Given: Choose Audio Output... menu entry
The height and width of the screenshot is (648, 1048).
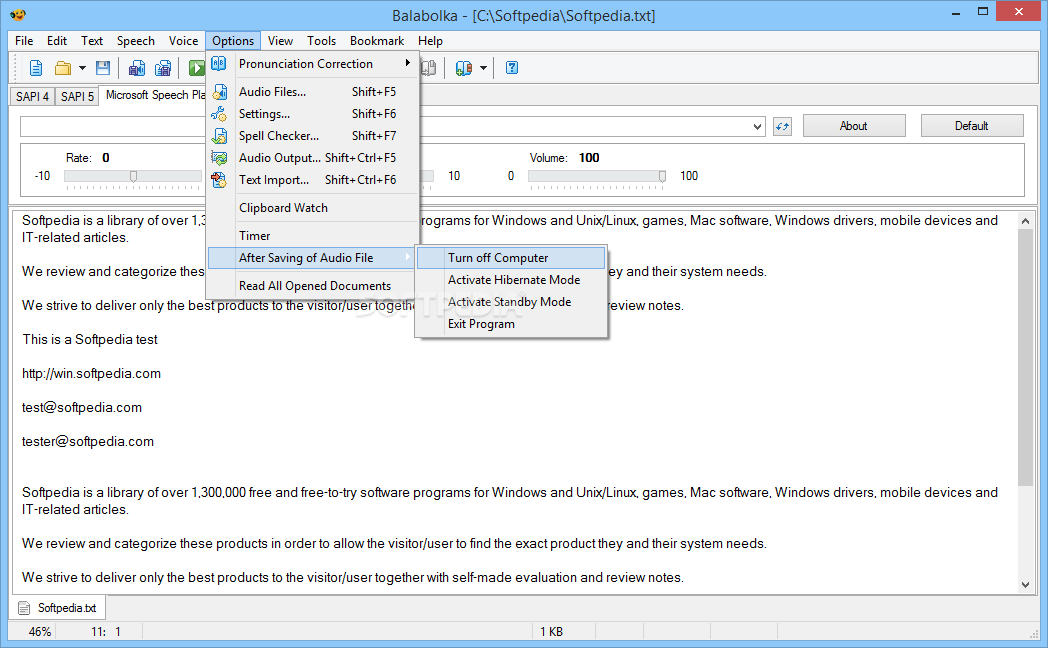Looking at the screenshot, I should point(313,158).
